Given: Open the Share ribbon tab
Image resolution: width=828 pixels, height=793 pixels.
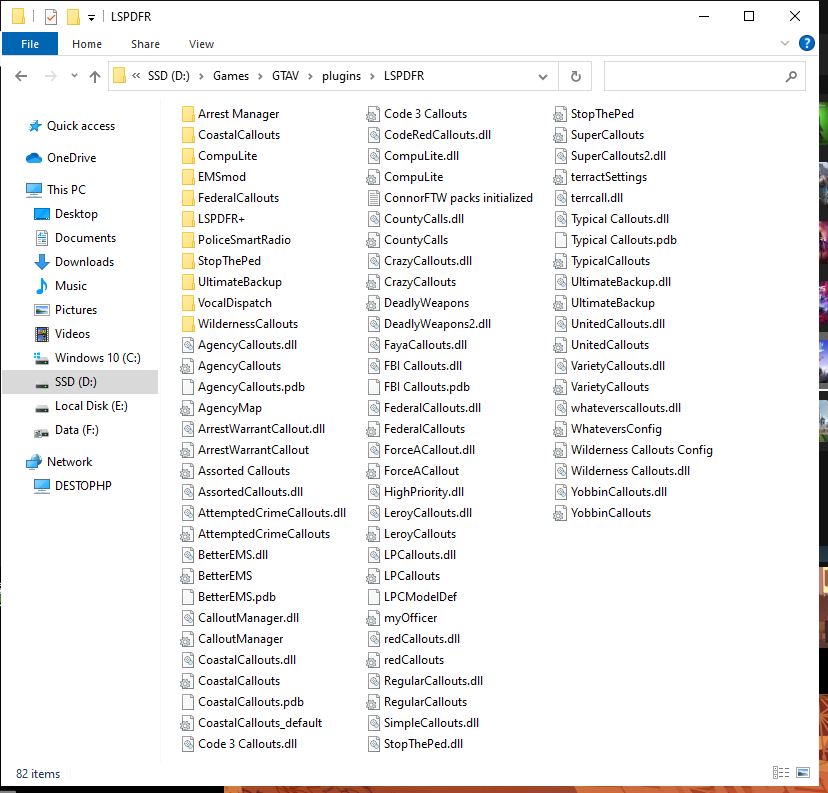Looking at the screenshot, I should (145, 44).
